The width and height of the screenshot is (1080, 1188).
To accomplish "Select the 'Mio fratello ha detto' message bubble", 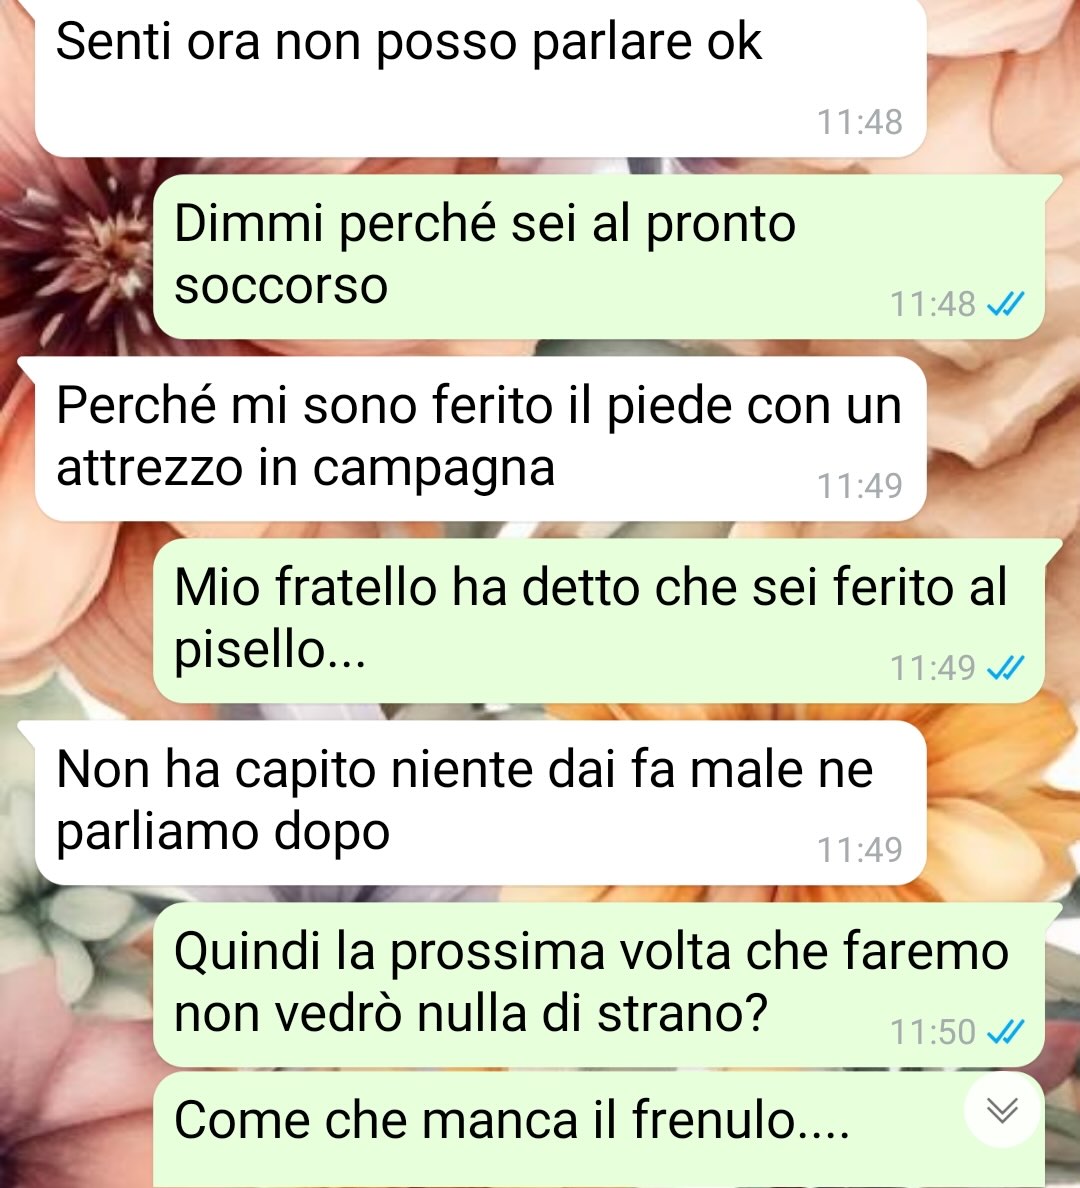I will [x=599, y=620].
